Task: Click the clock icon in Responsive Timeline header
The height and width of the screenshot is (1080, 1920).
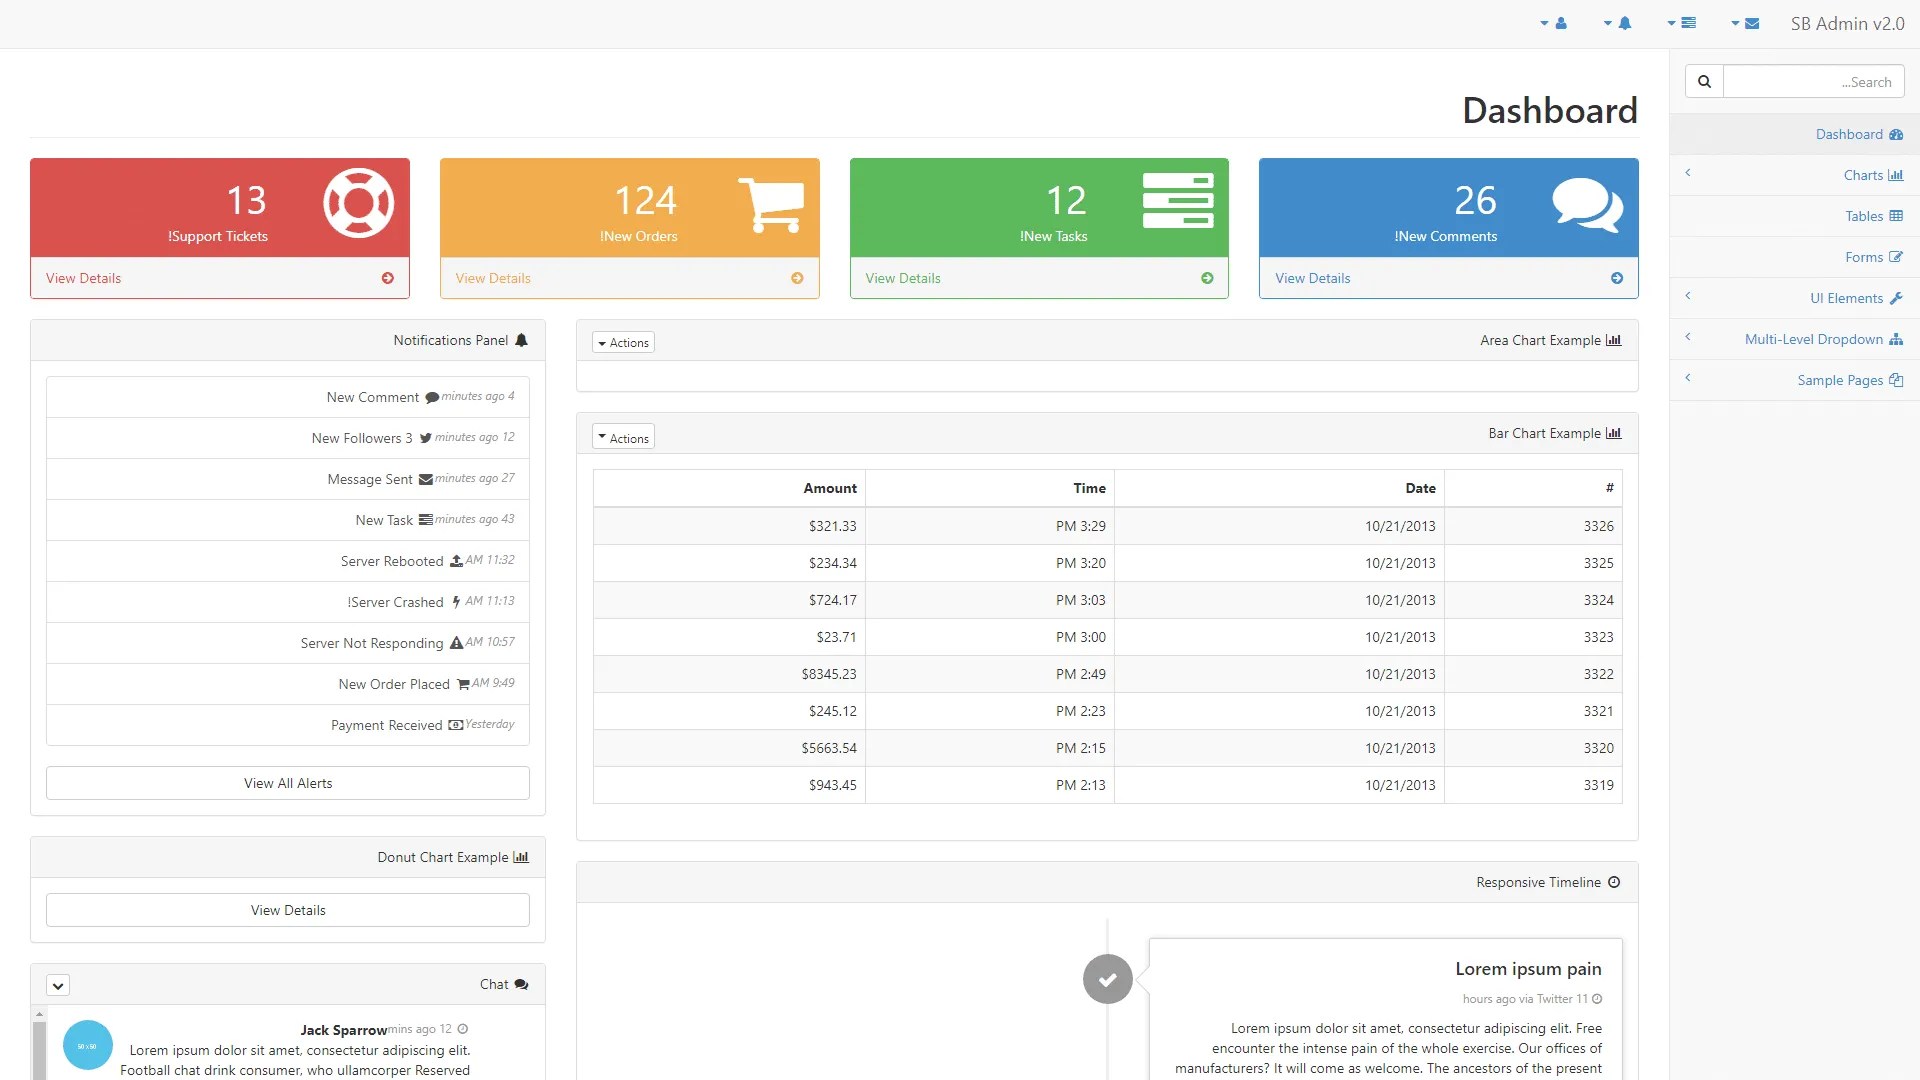Action: (x=1614, y=882)
